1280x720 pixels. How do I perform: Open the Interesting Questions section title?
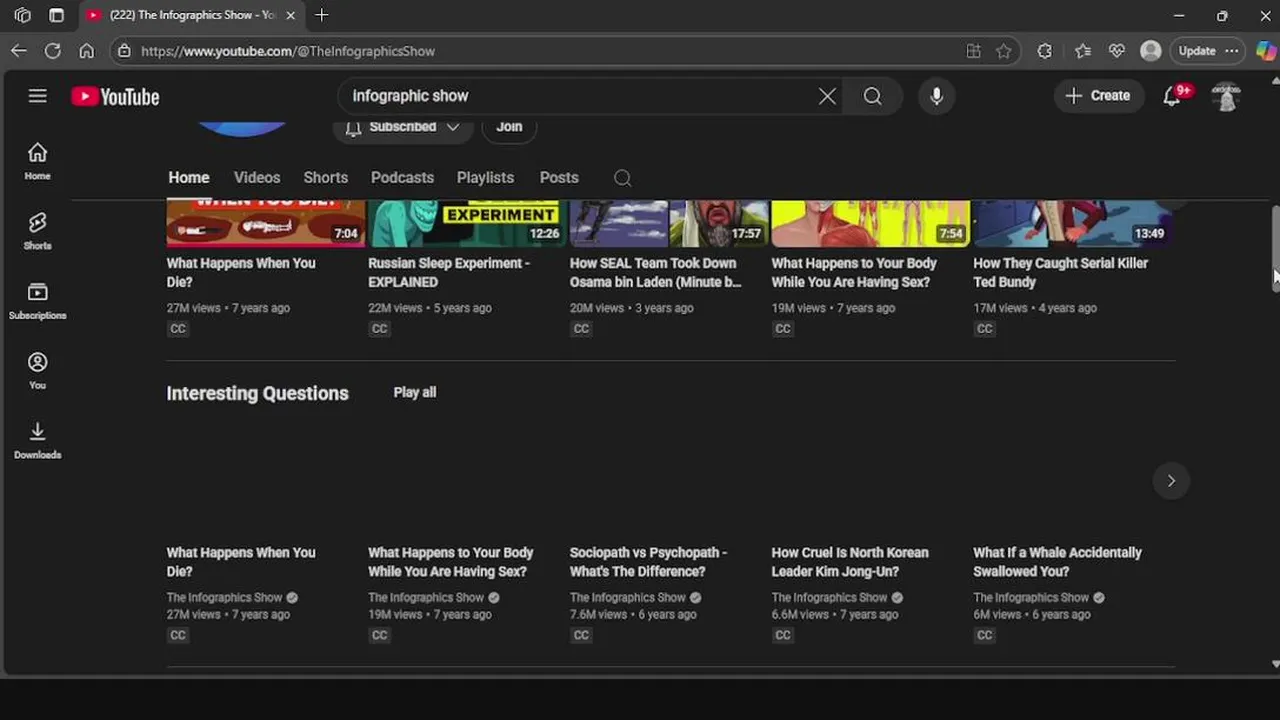pyautogui.click(x=257, y=393)
